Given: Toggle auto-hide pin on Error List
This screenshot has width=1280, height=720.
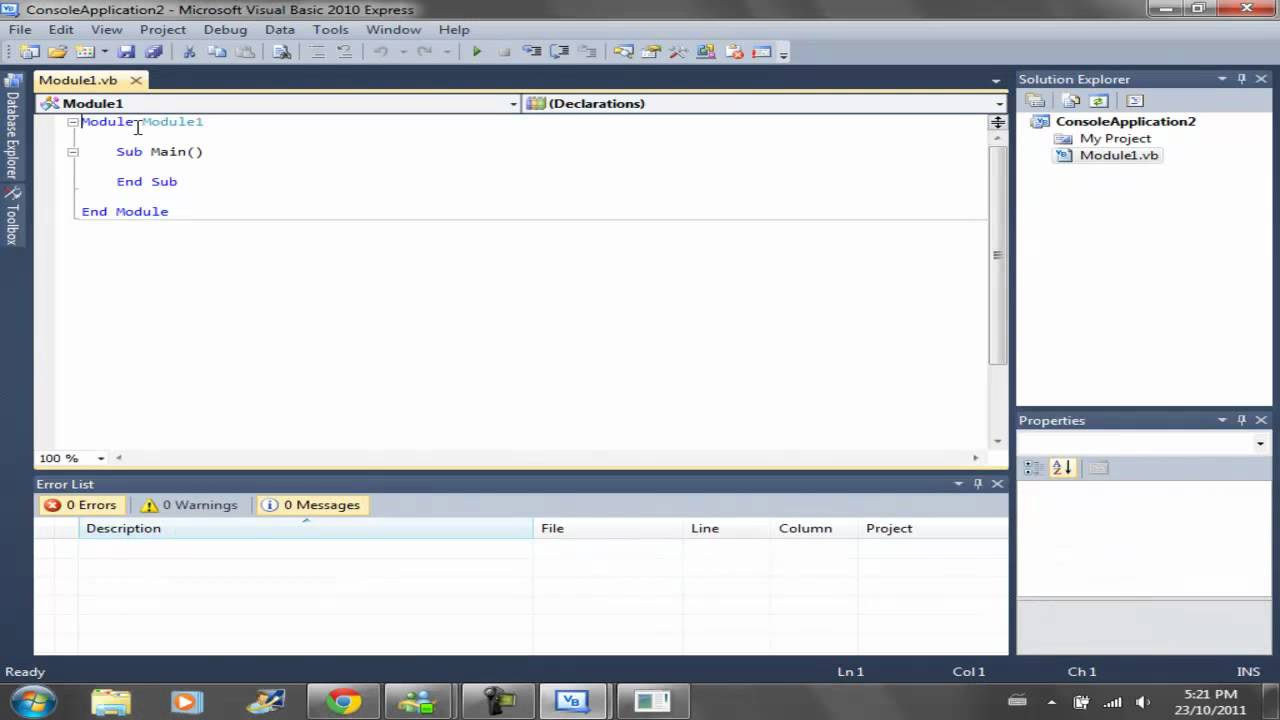Looking at the screenshot, I should pyautogui.click(x=978, y=484).
